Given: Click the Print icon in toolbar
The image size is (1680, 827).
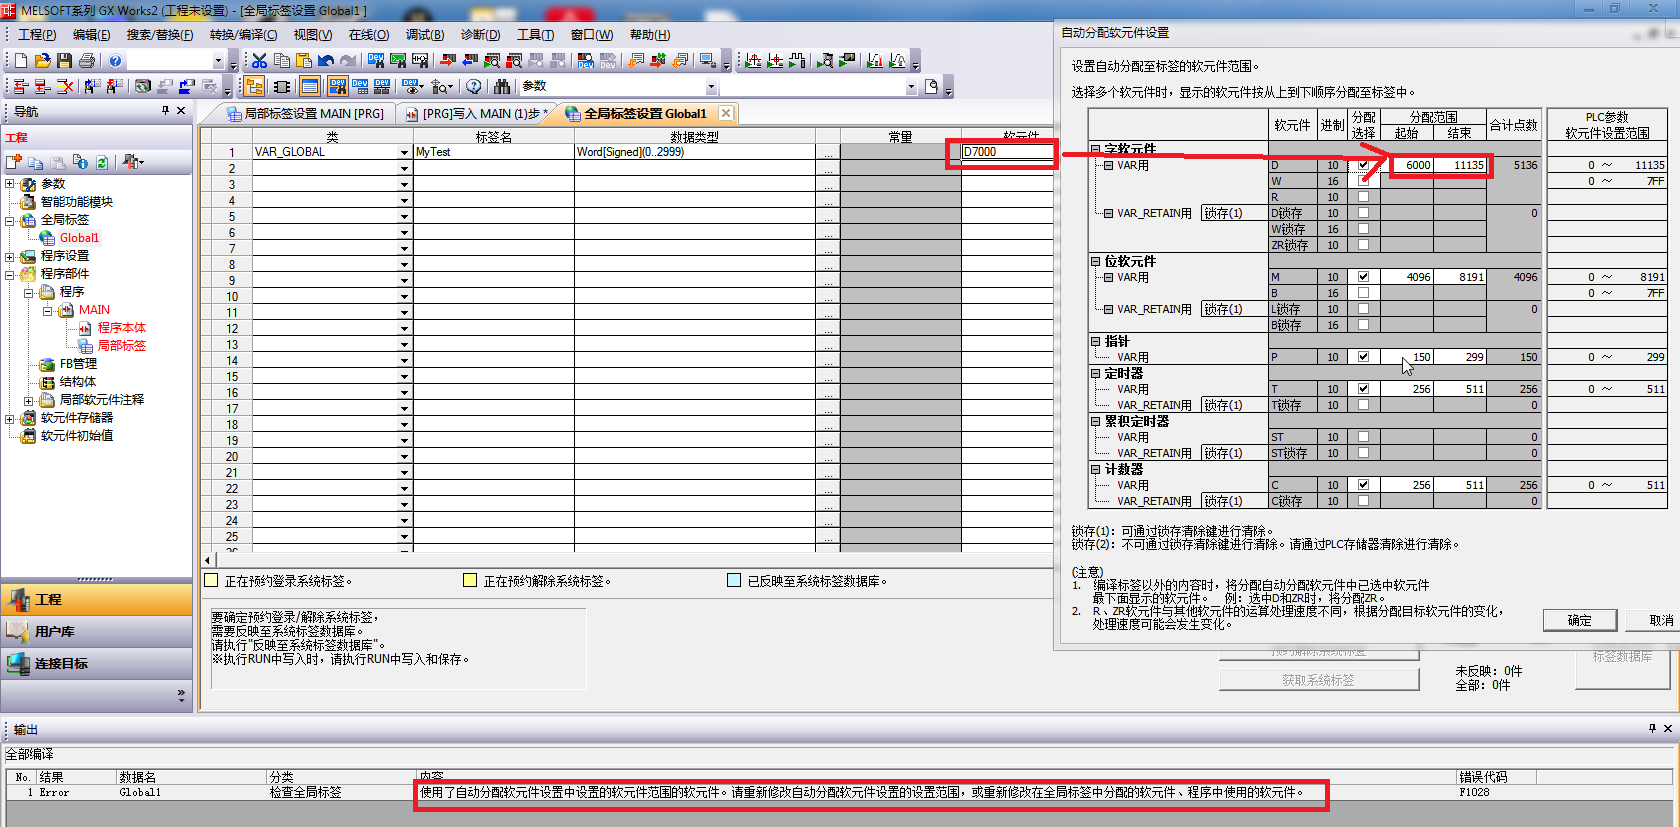Looking at the screenshot, I should [87, 61].
